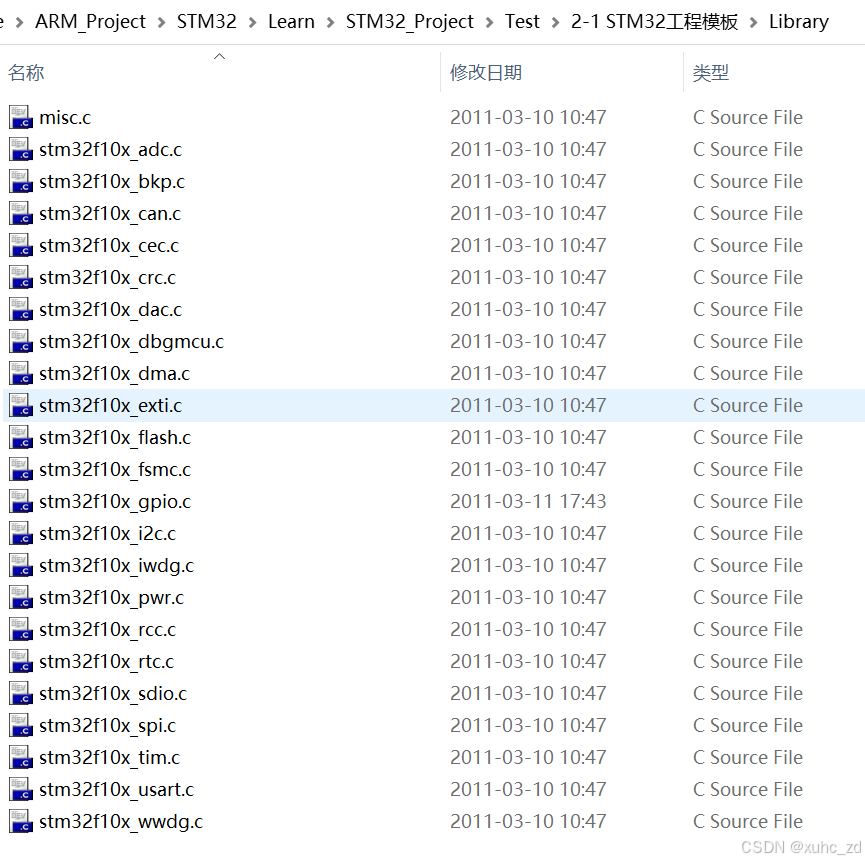The height and width of the screenshot is (862, 865).
Task: Select the file name stm32f10x_dbgmcu.c
Action: coord(131,341)
